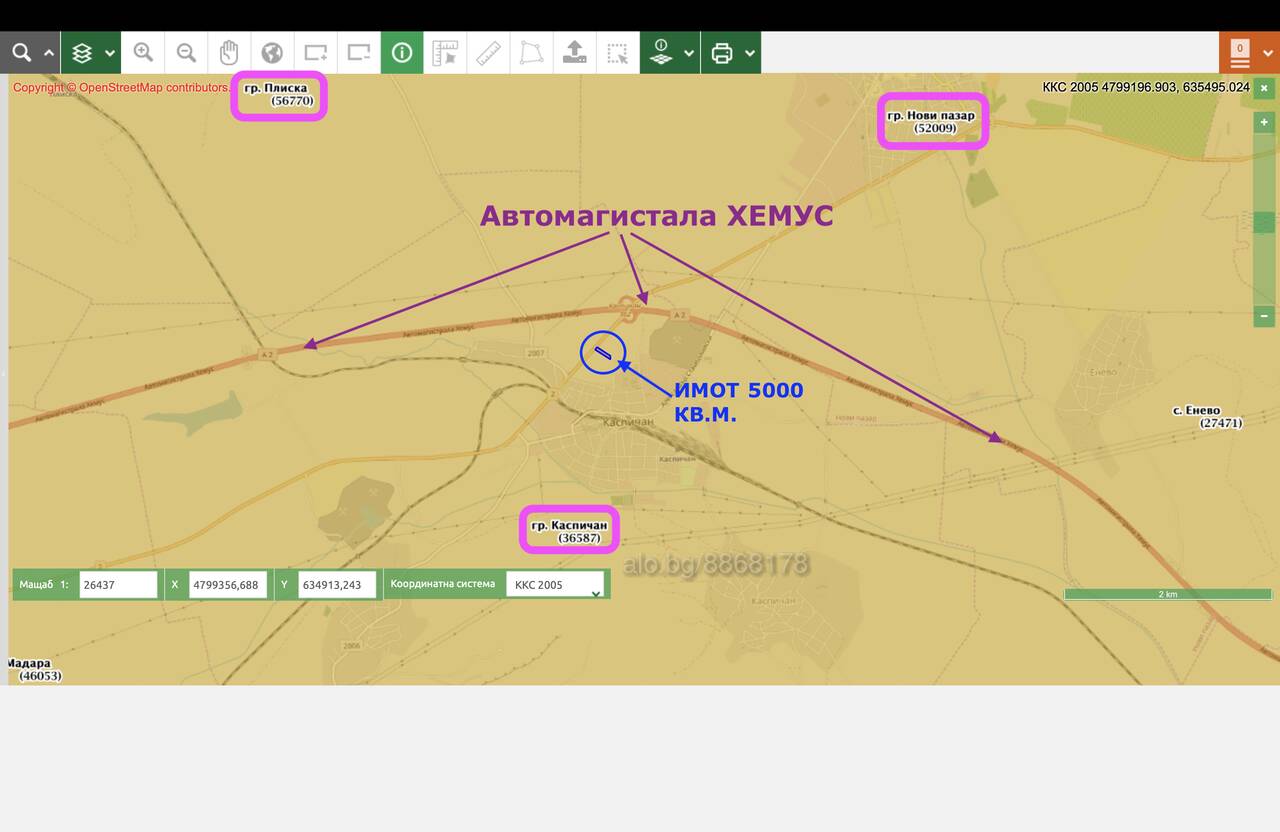Select the zoom in magnifier tool
Image resolution: width=1280 pixels, height=832 pixels.
144,52
